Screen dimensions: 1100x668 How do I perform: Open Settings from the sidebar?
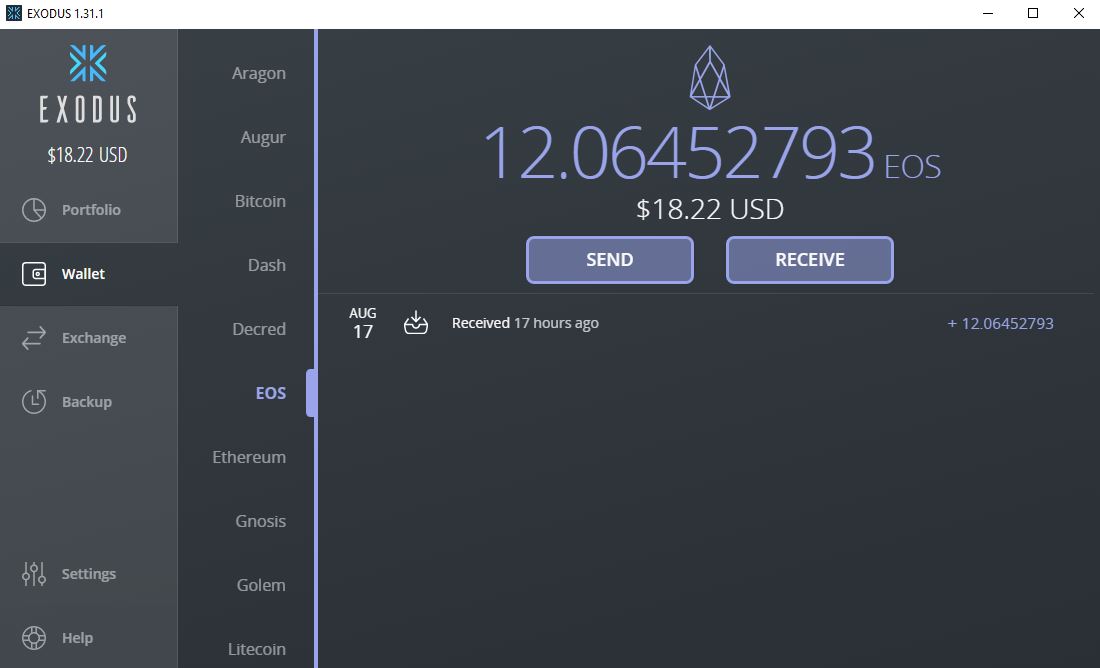click(89, 574)
